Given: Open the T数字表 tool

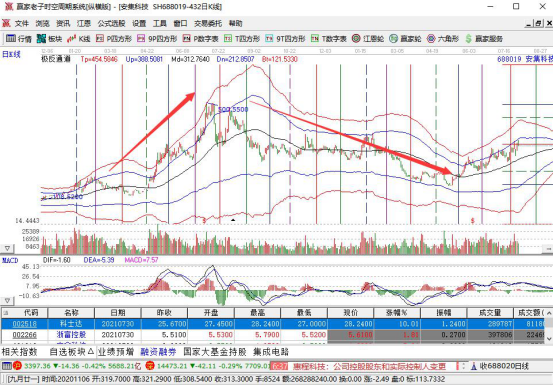Looking at the screenshot, I should [329, 38].
